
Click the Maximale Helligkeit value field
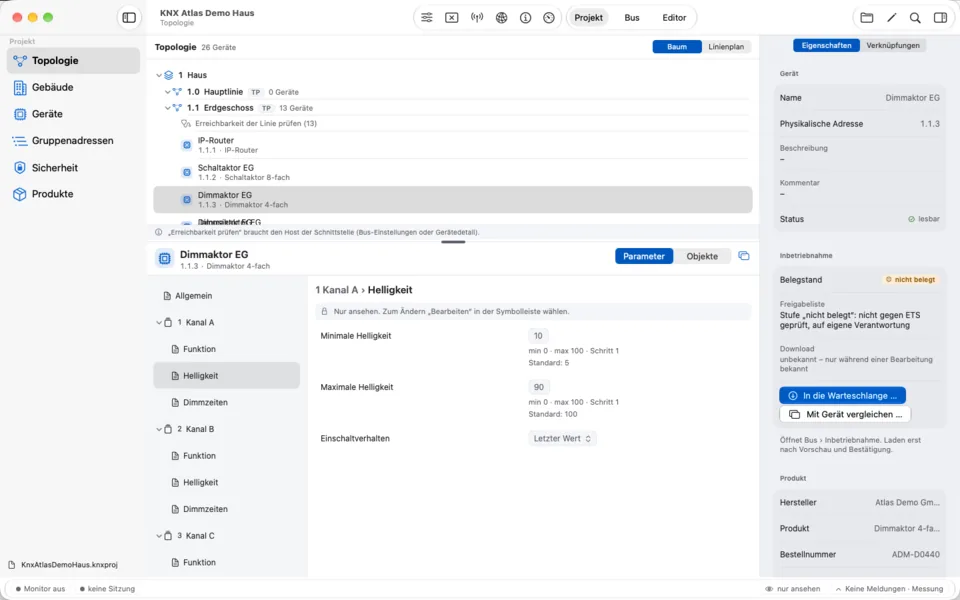tap(538, 387)
